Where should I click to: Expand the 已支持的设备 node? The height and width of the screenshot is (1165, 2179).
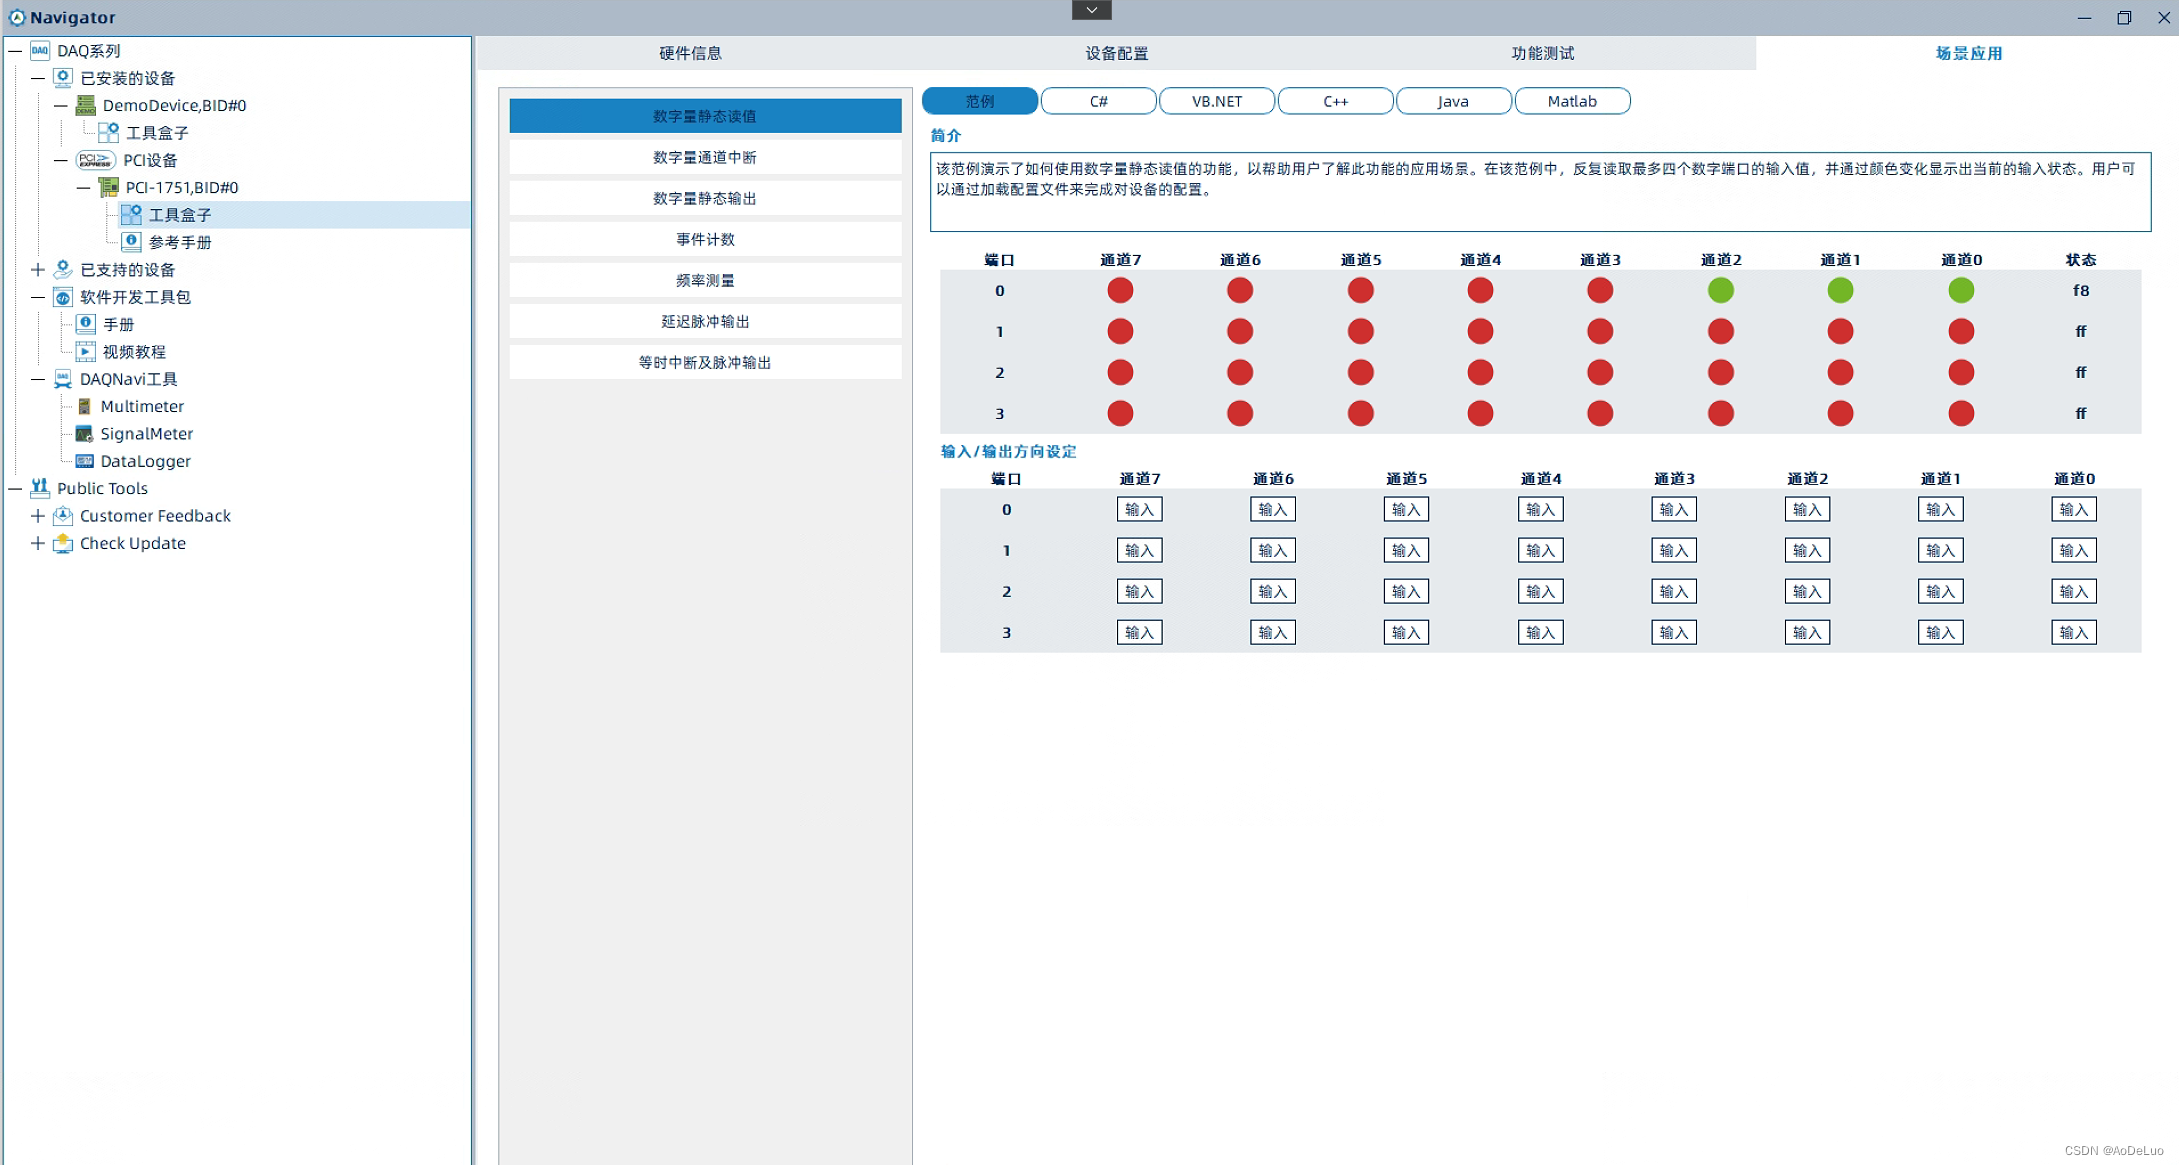pos(38,269)
